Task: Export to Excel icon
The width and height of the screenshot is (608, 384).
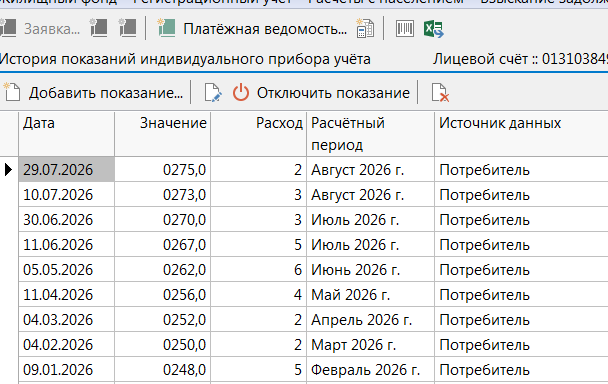Action: (x=434, y=29)
